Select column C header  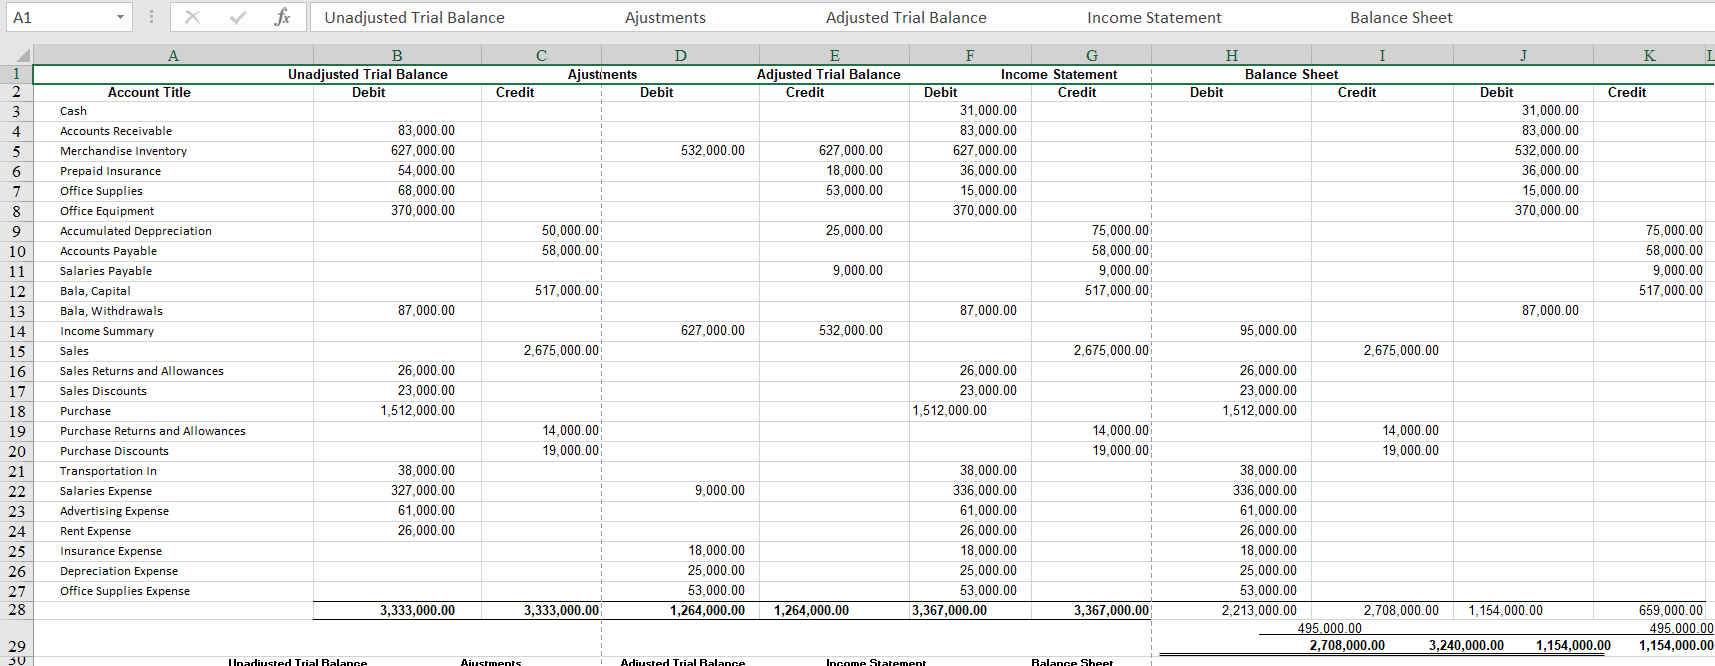point(541,55)
